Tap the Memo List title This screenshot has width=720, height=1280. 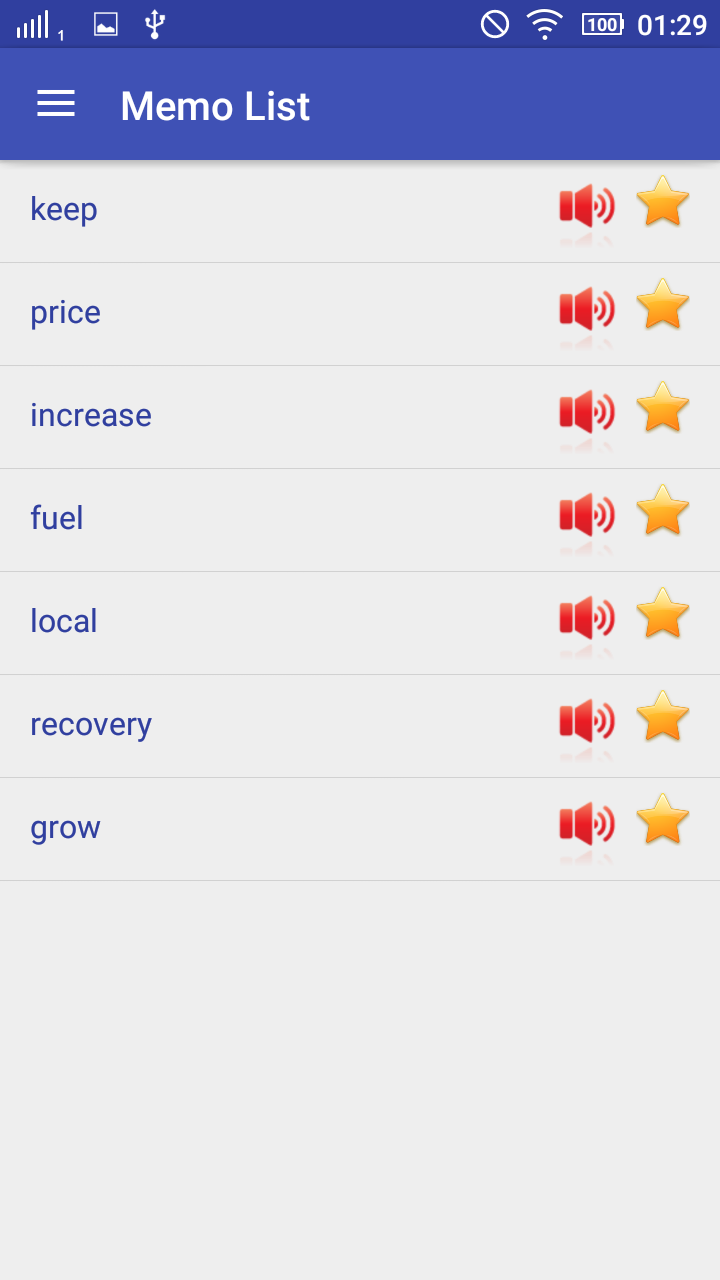[x=215, y=106]
